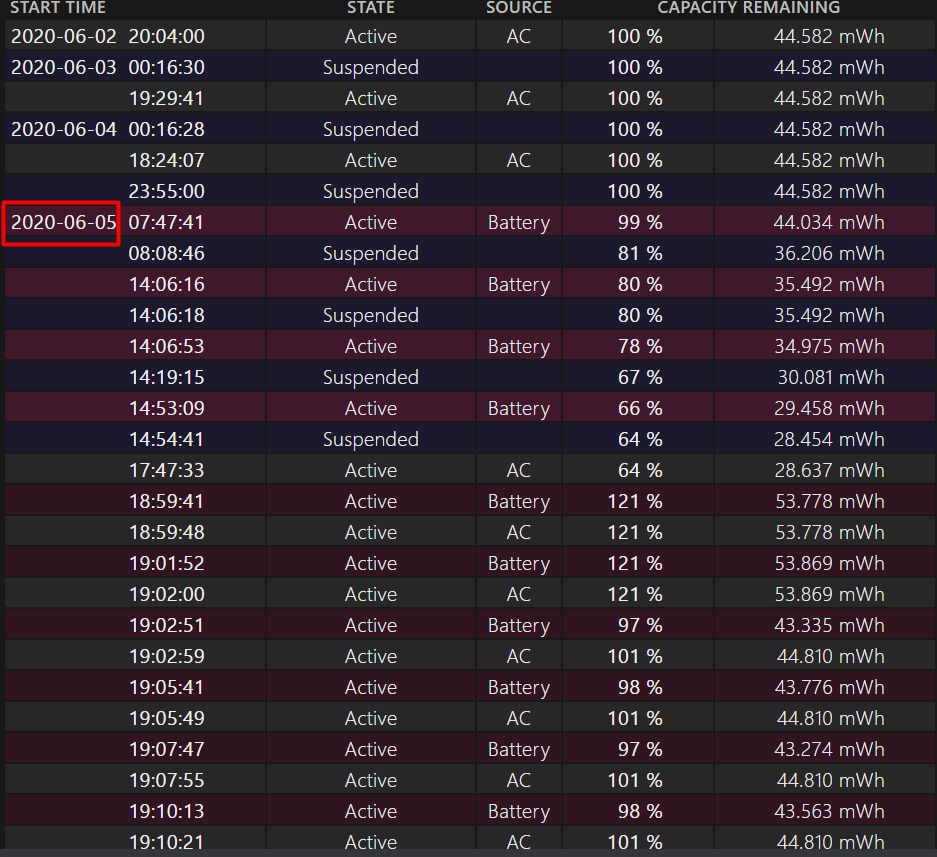937x857 pixels.
Task: Click the 78 % capacity cell
Action: pyautogui.click(x=640, y=347)
